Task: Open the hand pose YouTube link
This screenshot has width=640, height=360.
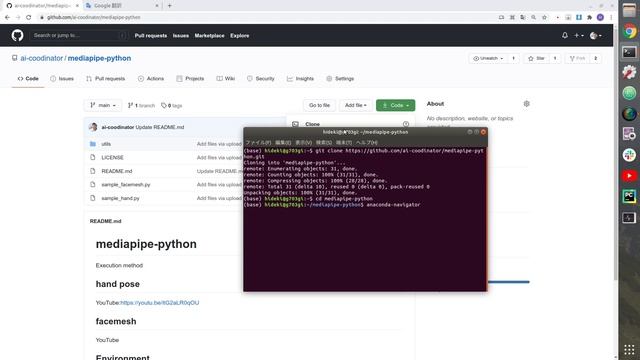Action: [x=160, y=302]
